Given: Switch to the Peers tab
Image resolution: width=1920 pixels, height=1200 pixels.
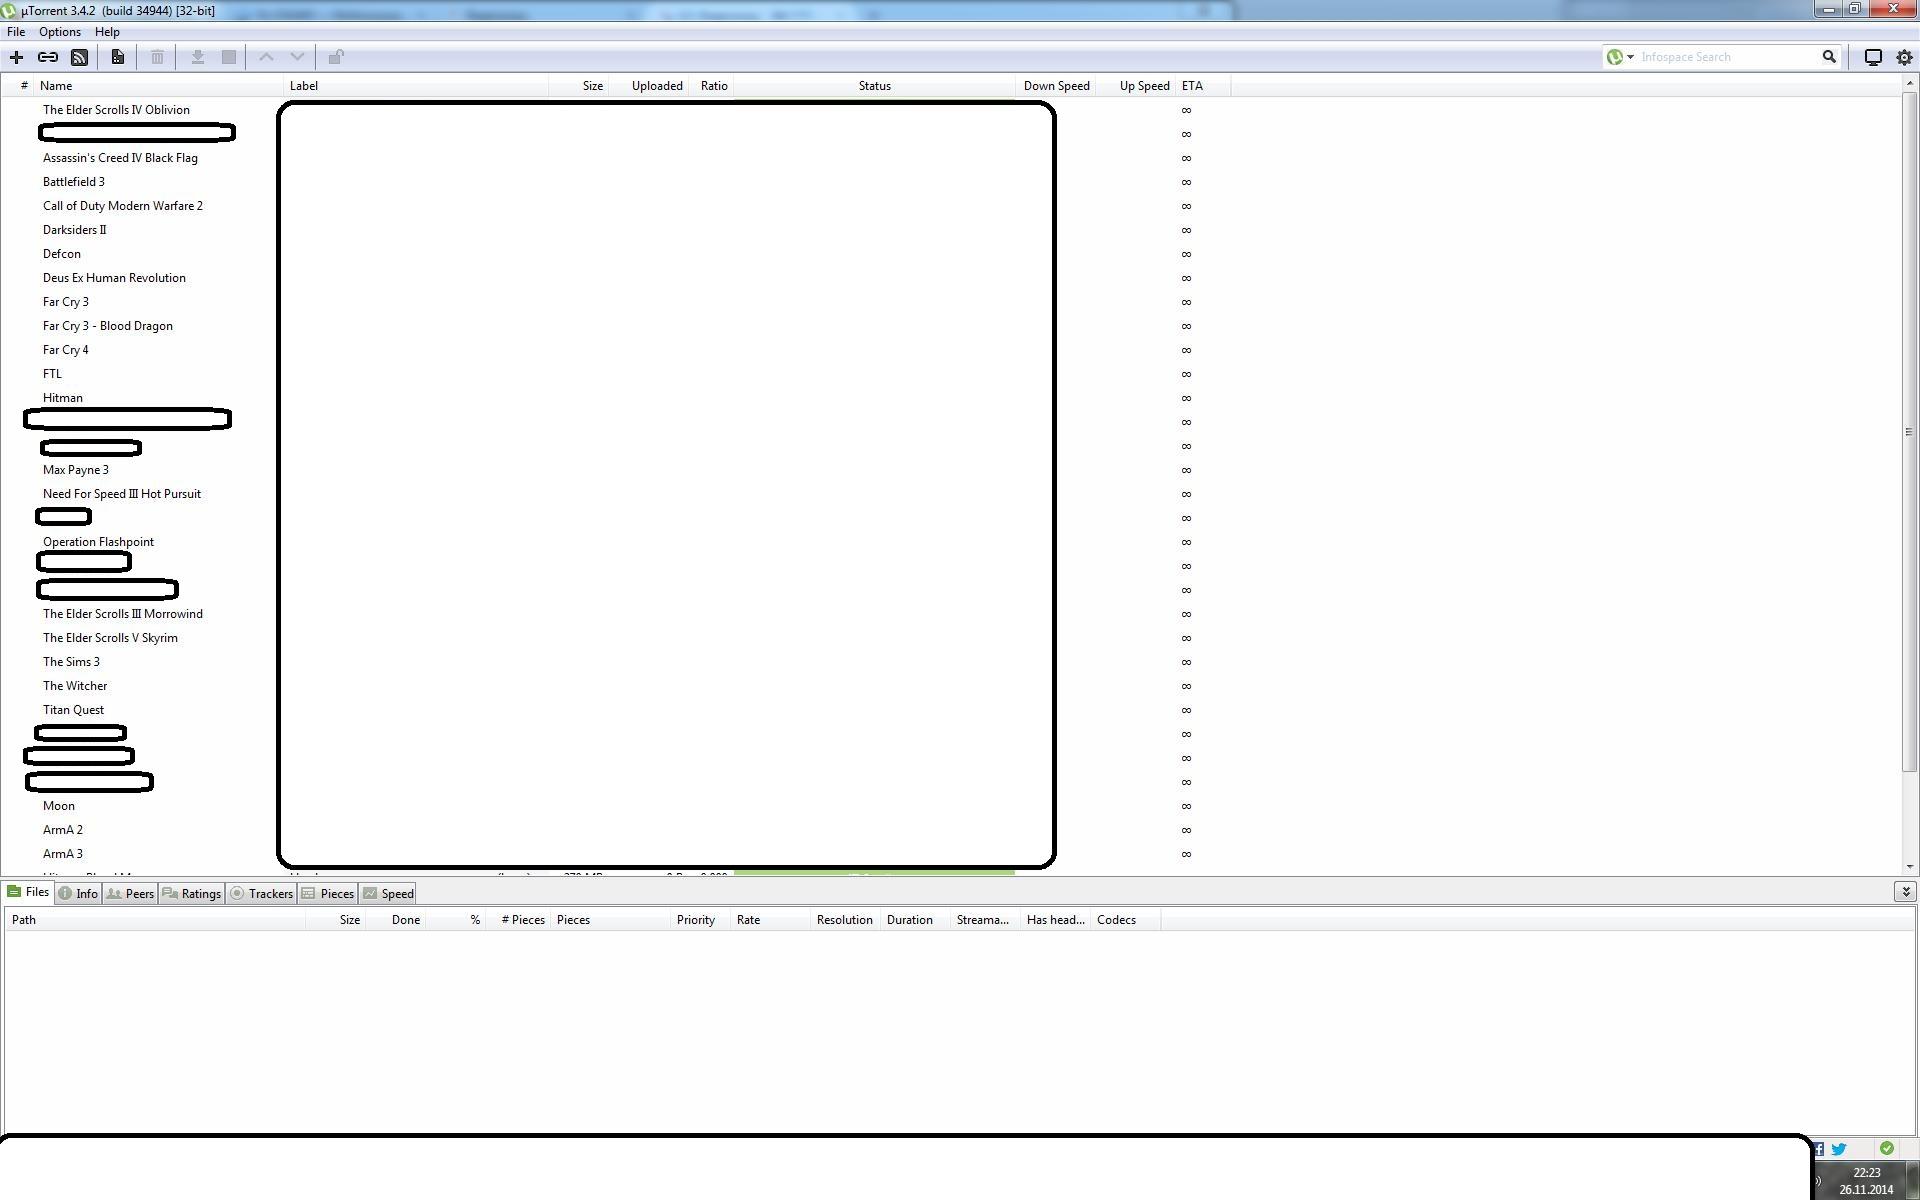Looking at the screenshot, I should click(130, 894).
